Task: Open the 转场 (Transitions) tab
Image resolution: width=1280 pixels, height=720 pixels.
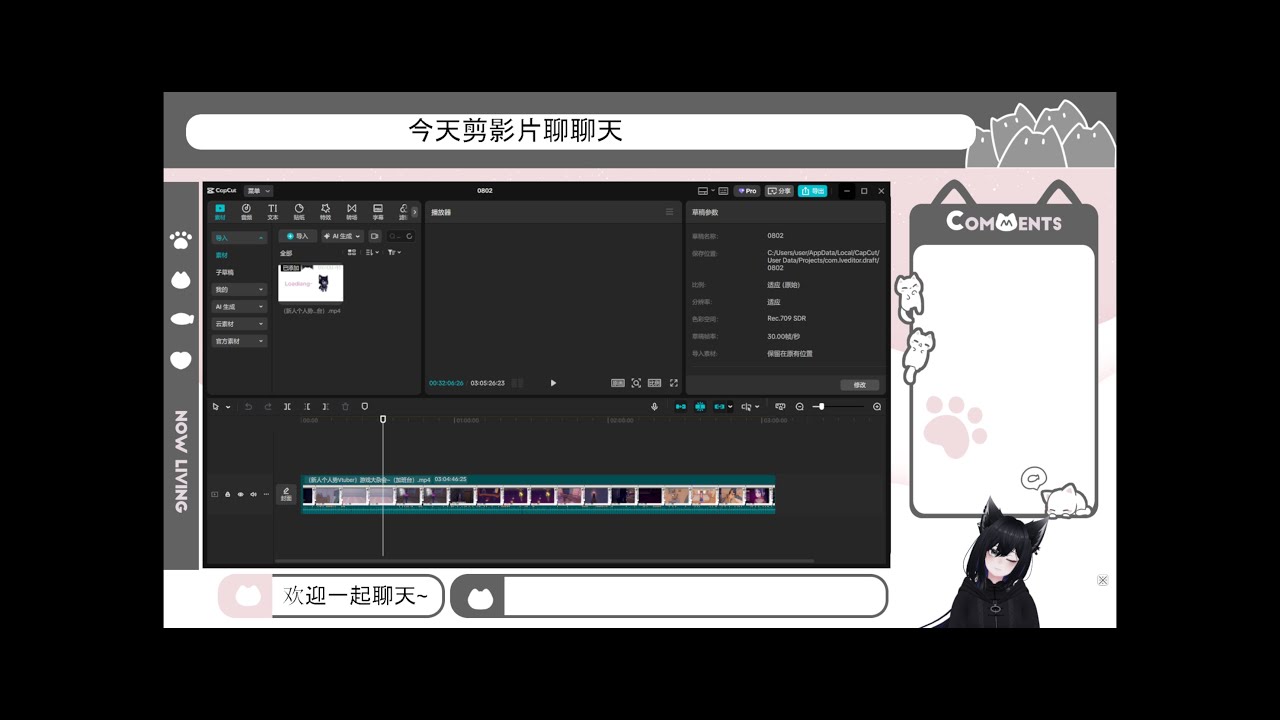Action: pos(352,211)
